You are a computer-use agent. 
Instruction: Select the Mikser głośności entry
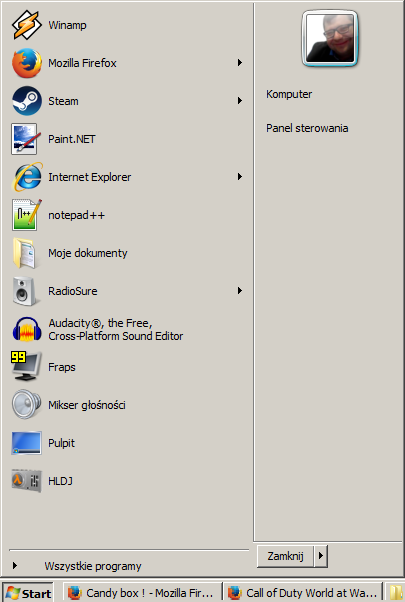tap(127, 405)
